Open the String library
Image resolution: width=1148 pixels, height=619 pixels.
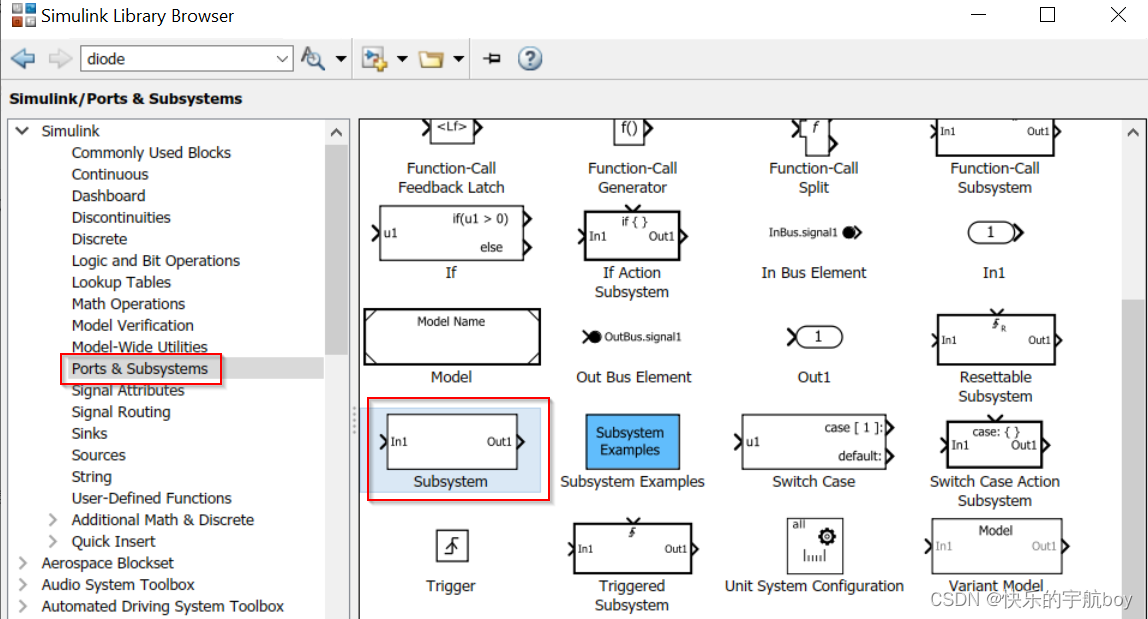pos(92,477)
